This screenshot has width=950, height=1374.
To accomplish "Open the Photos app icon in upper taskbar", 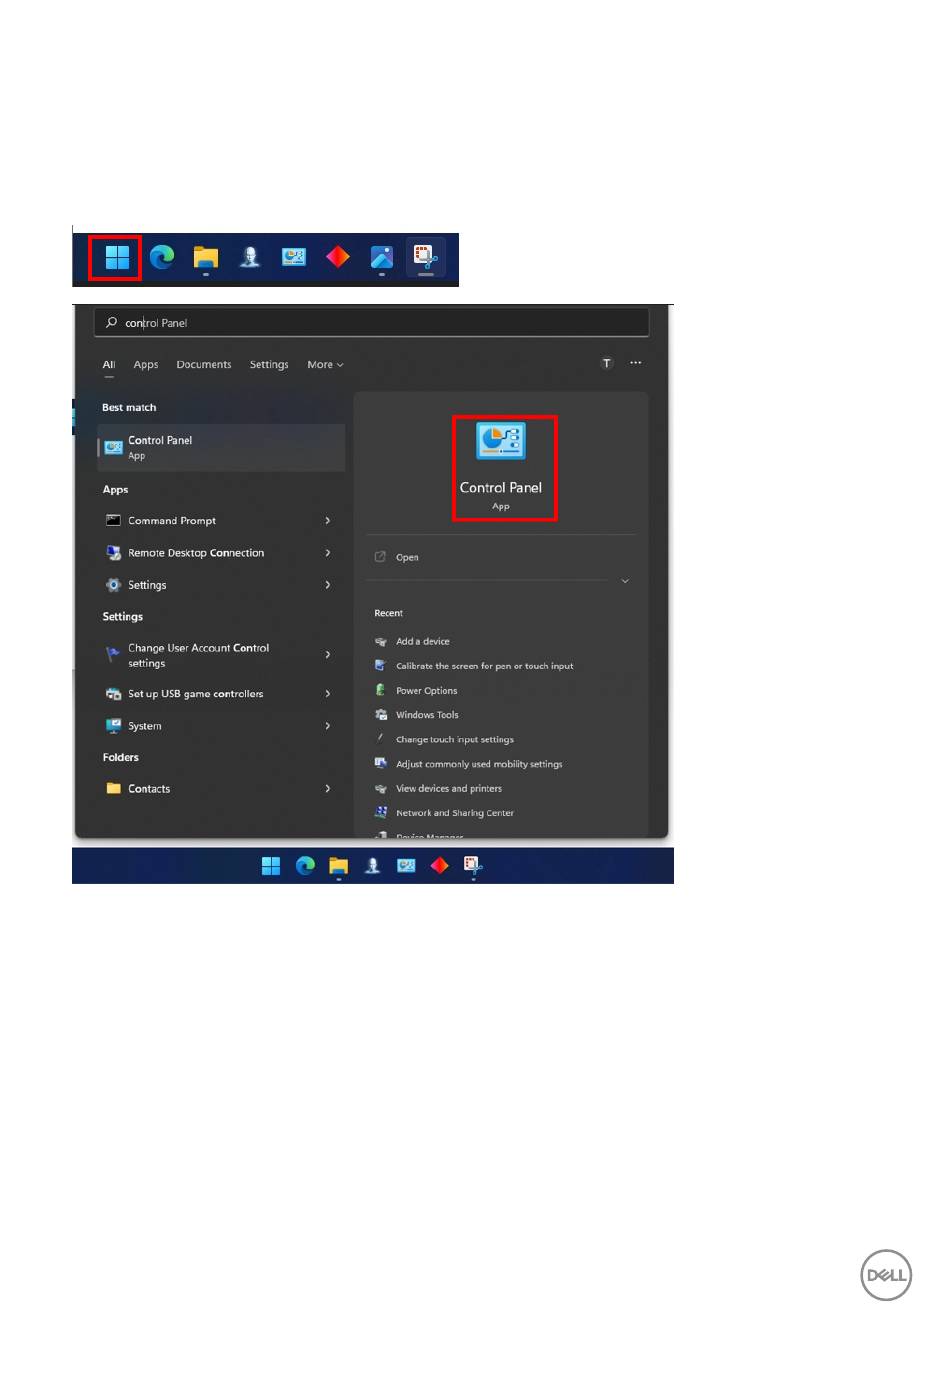I will [x=382, y=258].
